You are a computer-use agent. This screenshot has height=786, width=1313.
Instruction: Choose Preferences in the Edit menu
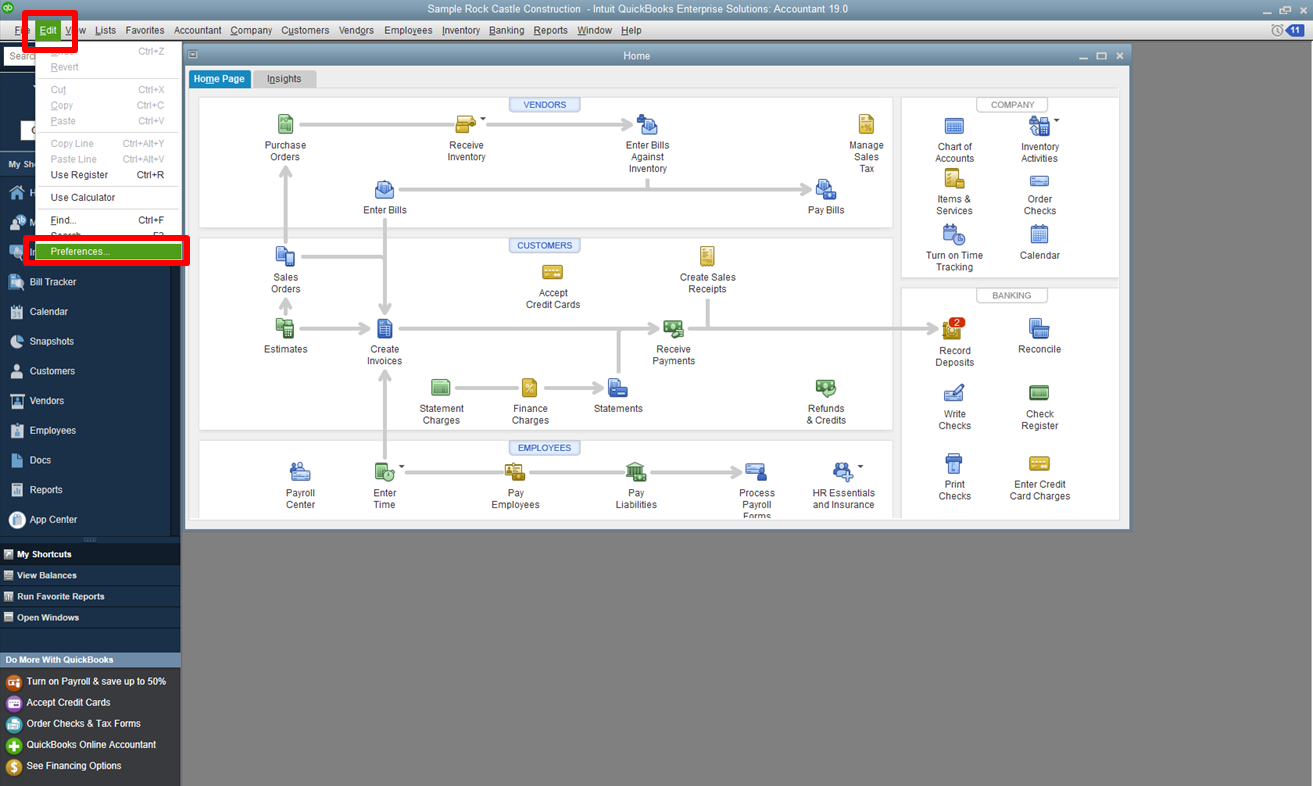109,252
